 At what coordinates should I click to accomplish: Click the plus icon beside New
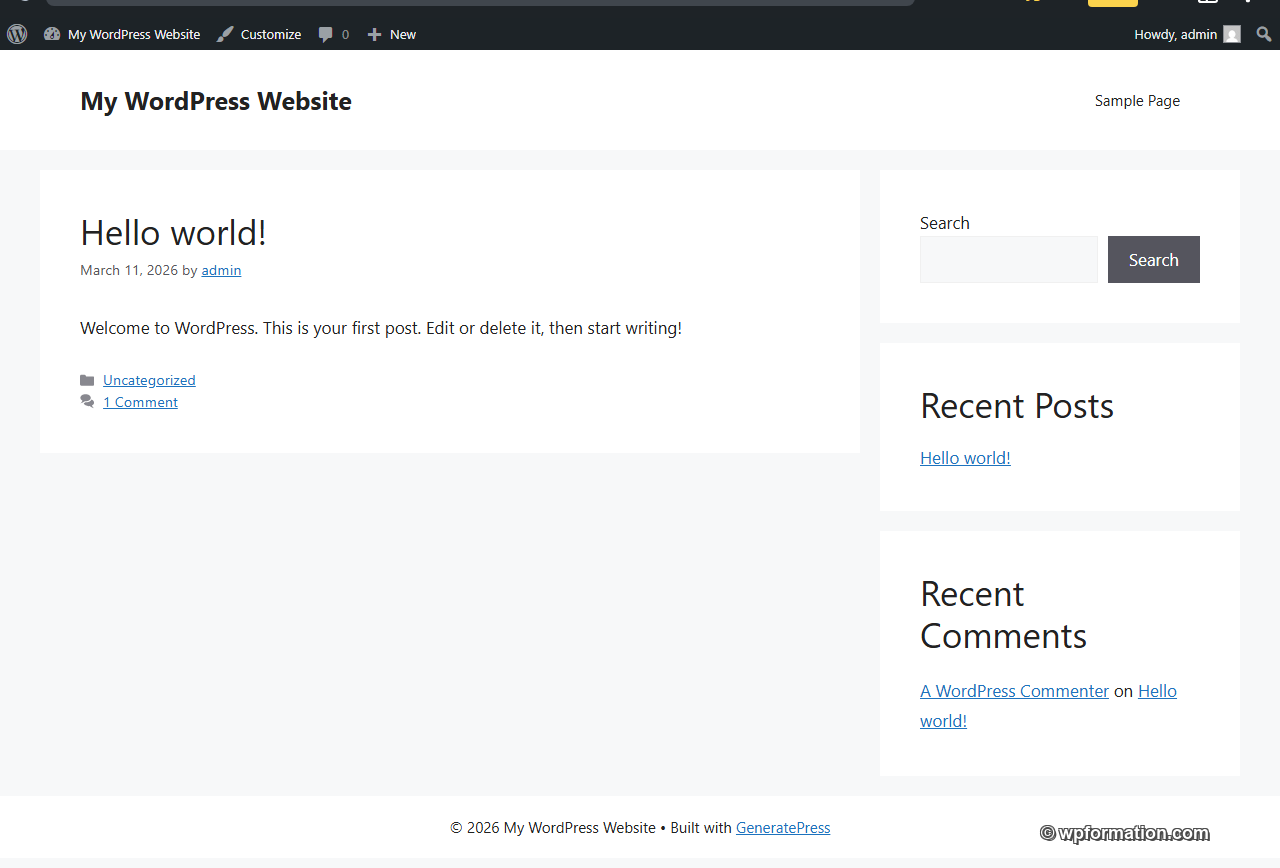tap(374, 34)
